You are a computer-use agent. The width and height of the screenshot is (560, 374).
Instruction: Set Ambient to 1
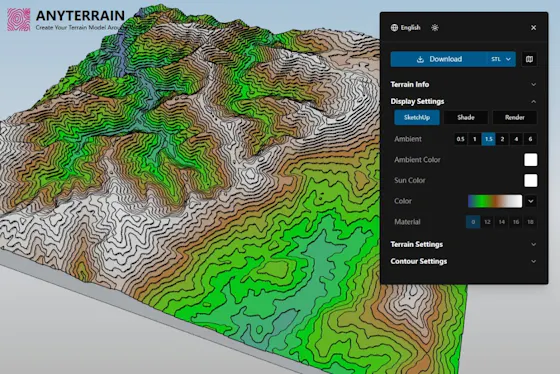pyautogui.click(x=475, y=139)
